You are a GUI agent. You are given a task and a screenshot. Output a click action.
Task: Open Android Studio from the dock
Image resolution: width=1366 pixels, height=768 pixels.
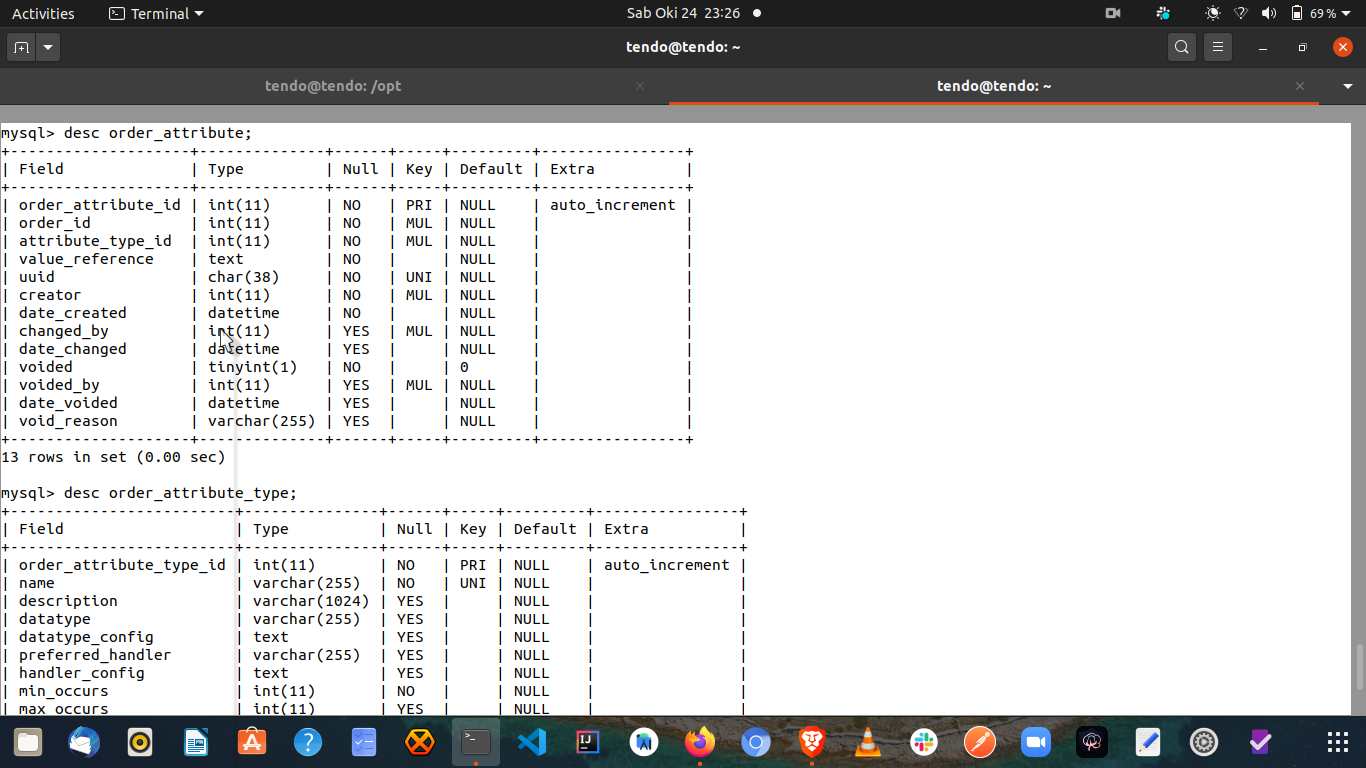click(644, 742)
